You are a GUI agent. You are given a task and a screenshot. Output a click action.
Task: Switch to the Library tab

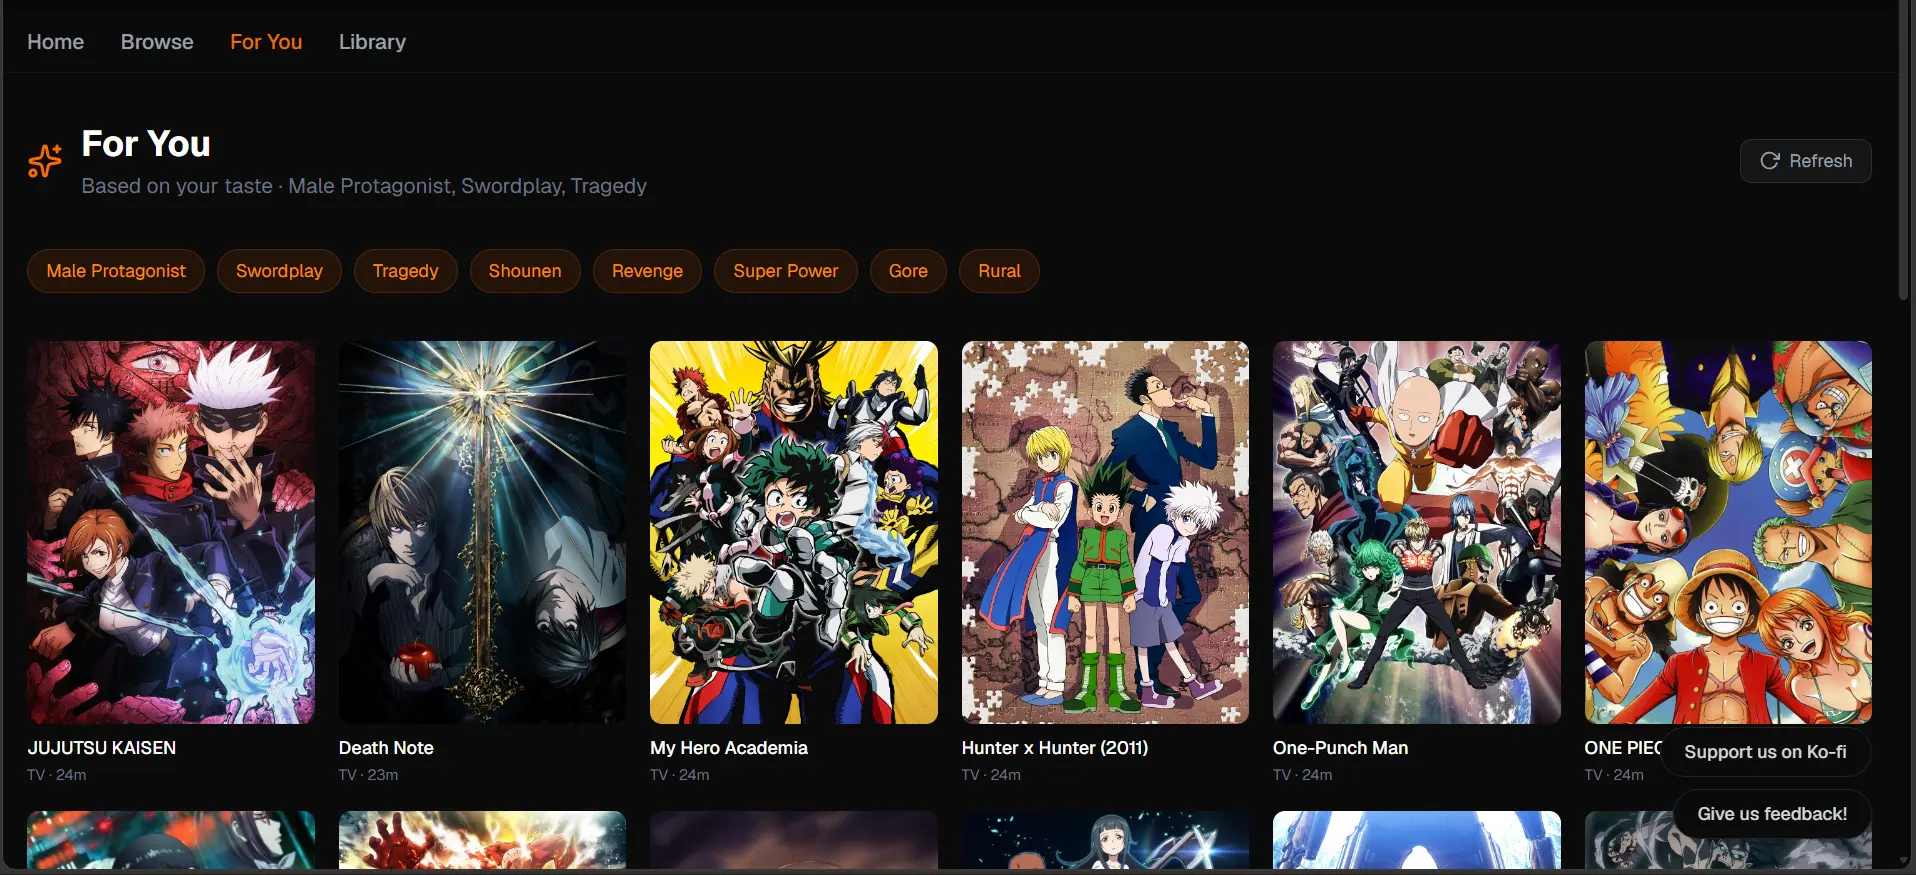372,42
